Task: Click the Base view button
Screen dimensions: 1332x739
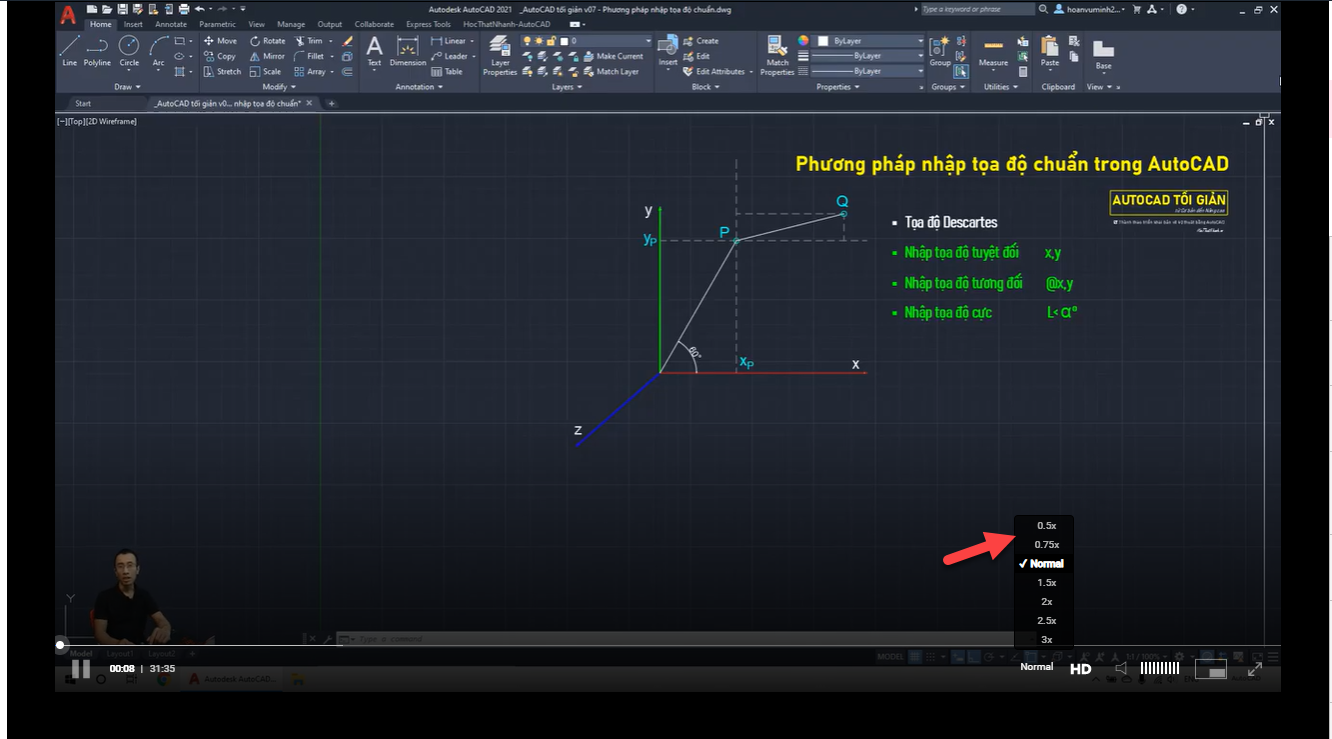Action: pyautogui.click(x=1103, y=54)
